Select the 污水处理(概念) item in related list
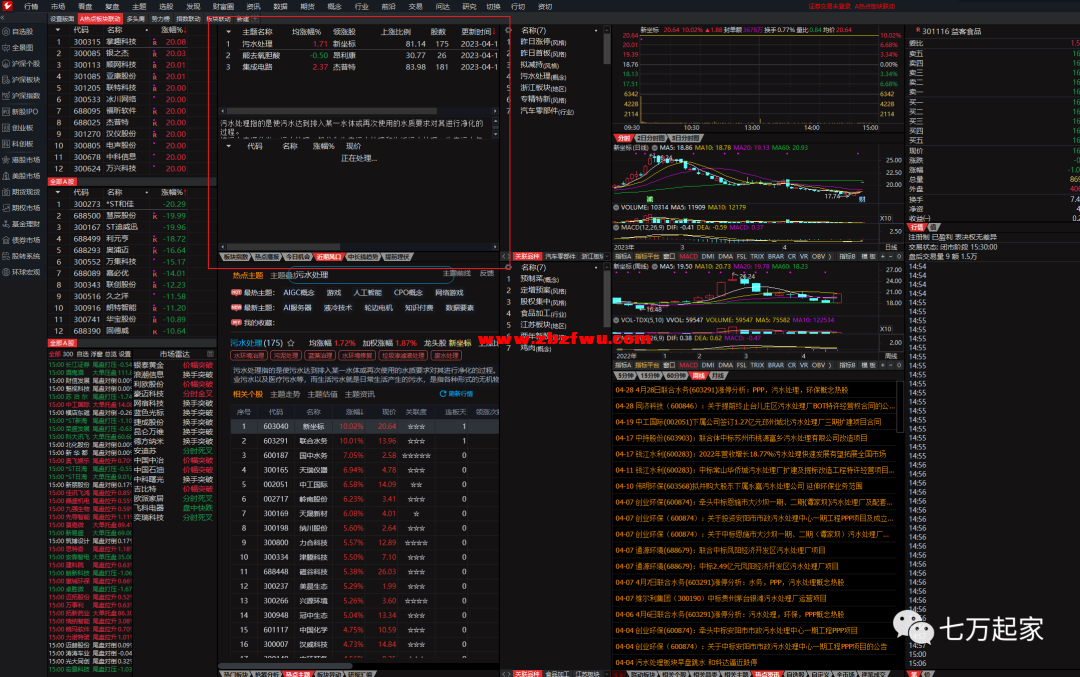 pos(544,76)
